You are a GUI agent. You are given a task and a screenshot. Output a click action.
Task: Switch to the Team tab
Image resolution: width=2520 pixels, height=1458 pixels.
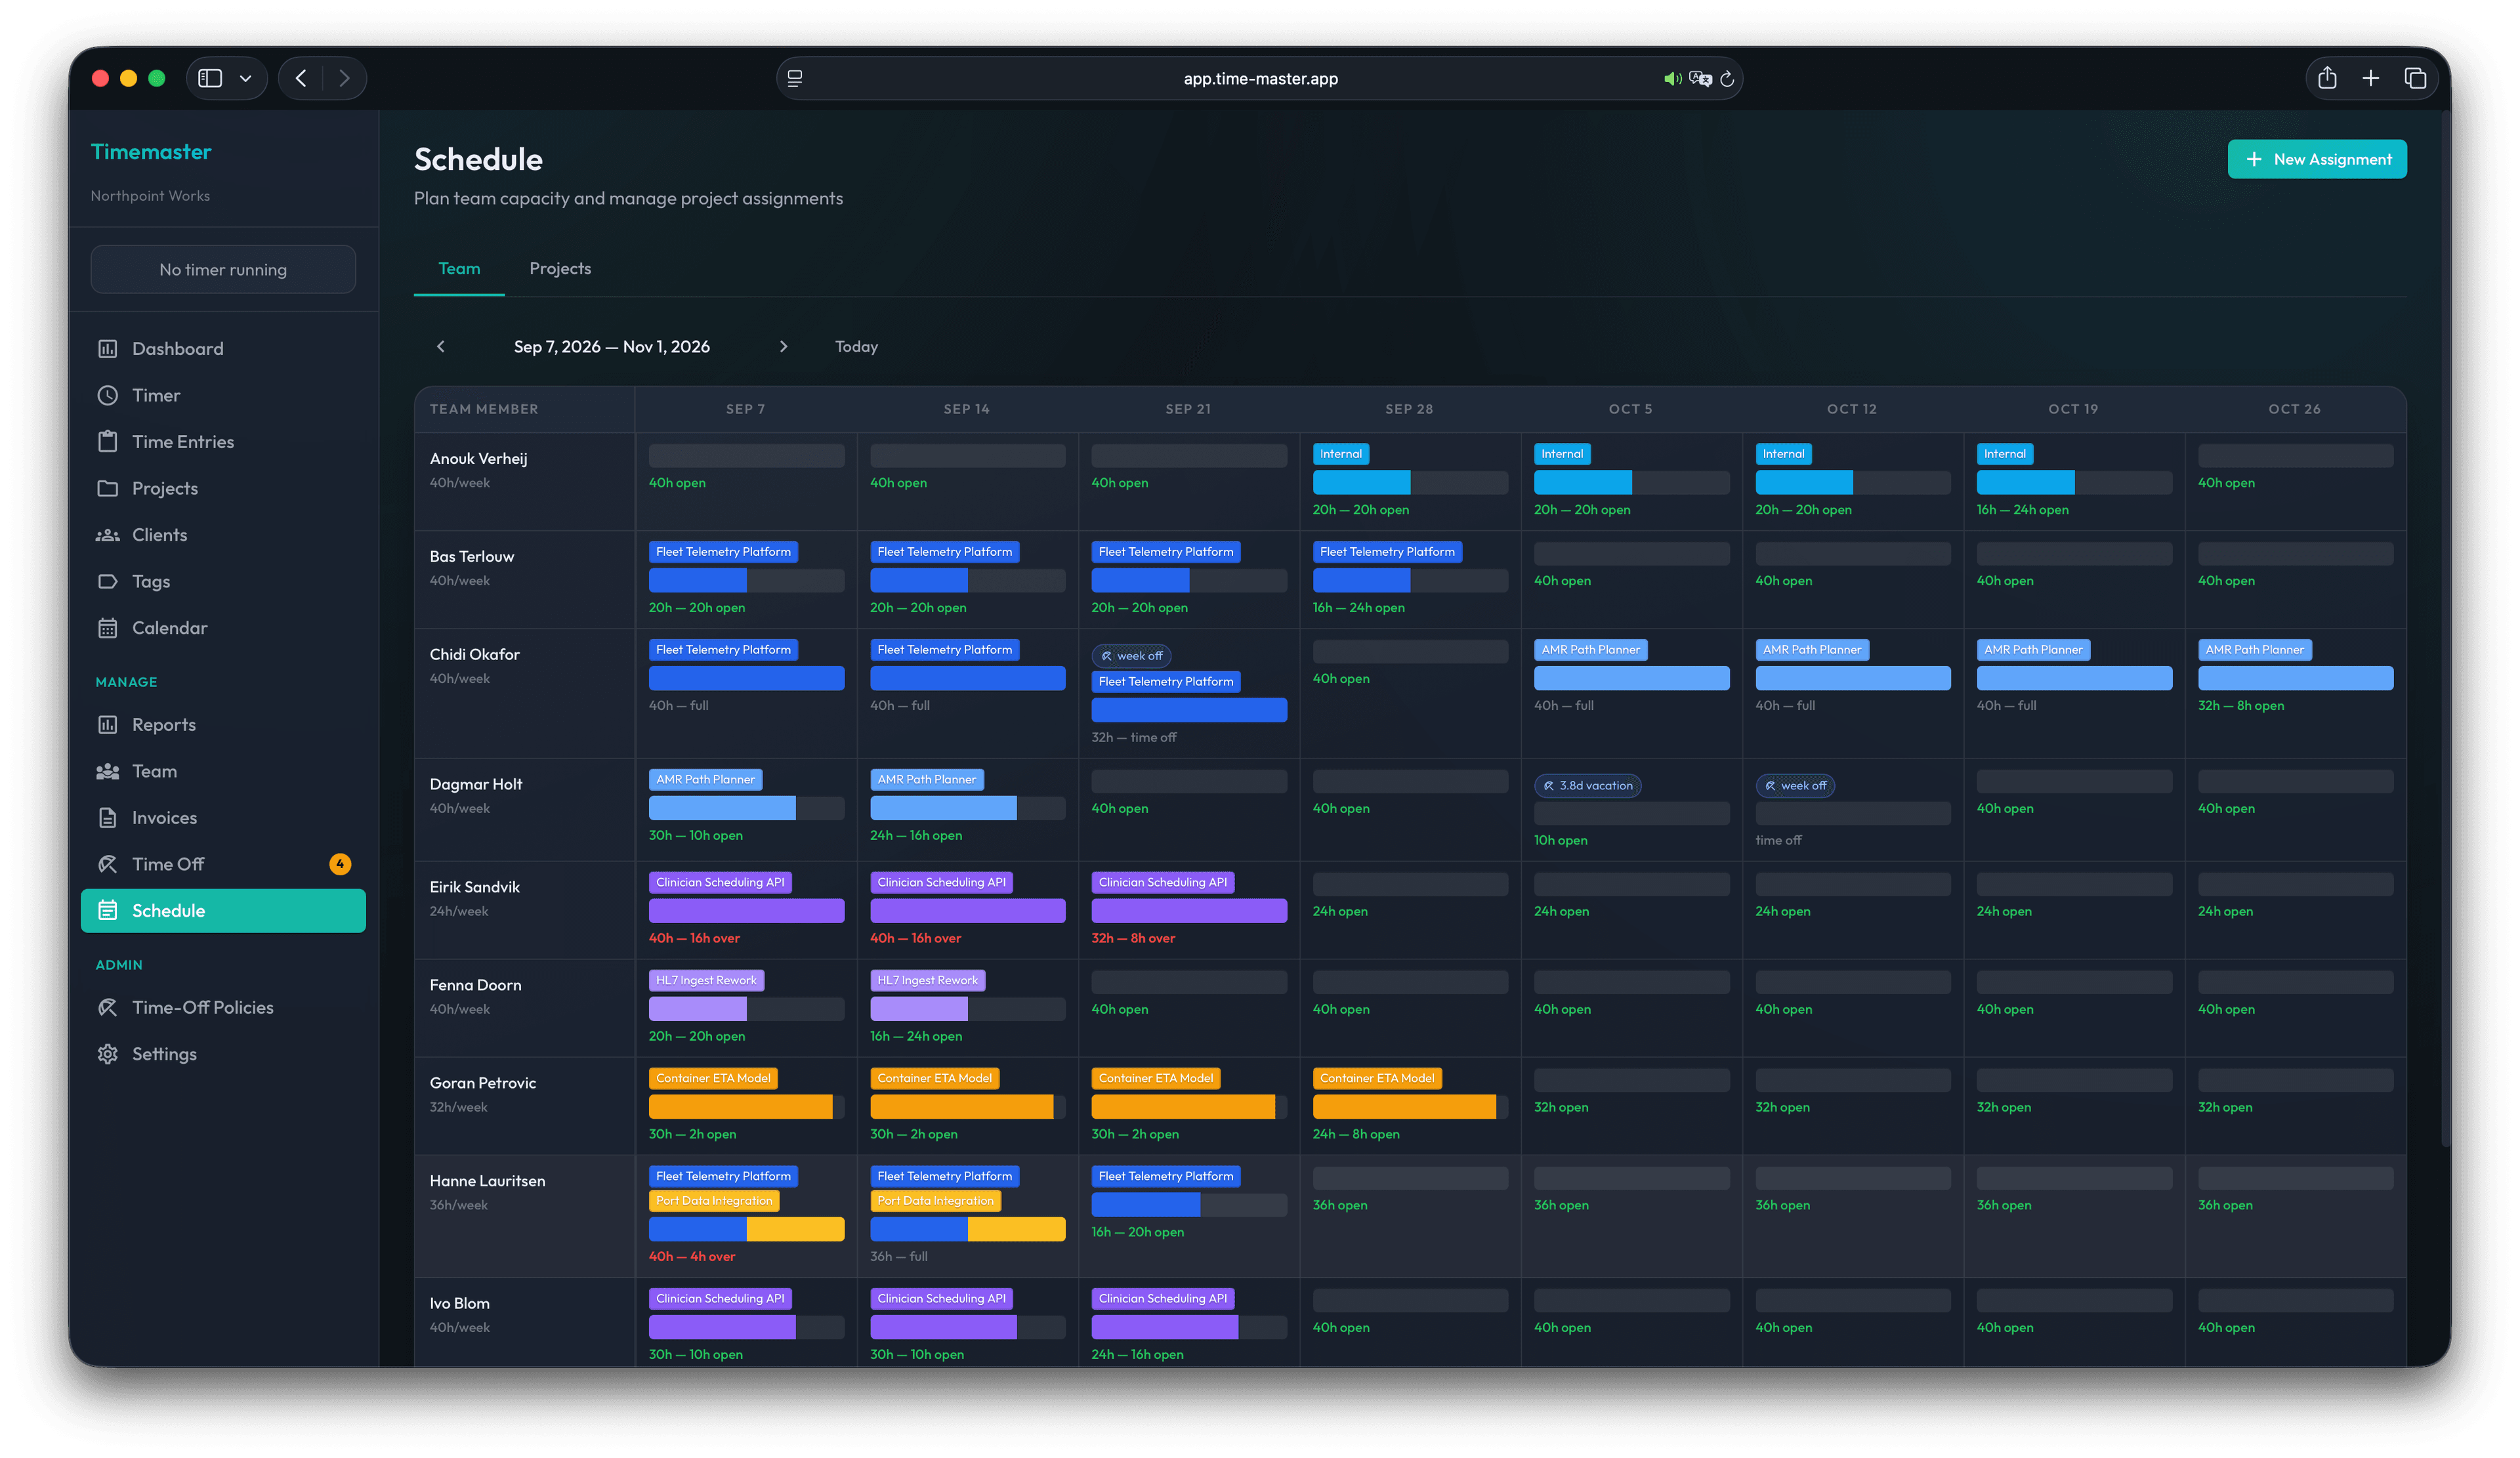click(459, 268)
